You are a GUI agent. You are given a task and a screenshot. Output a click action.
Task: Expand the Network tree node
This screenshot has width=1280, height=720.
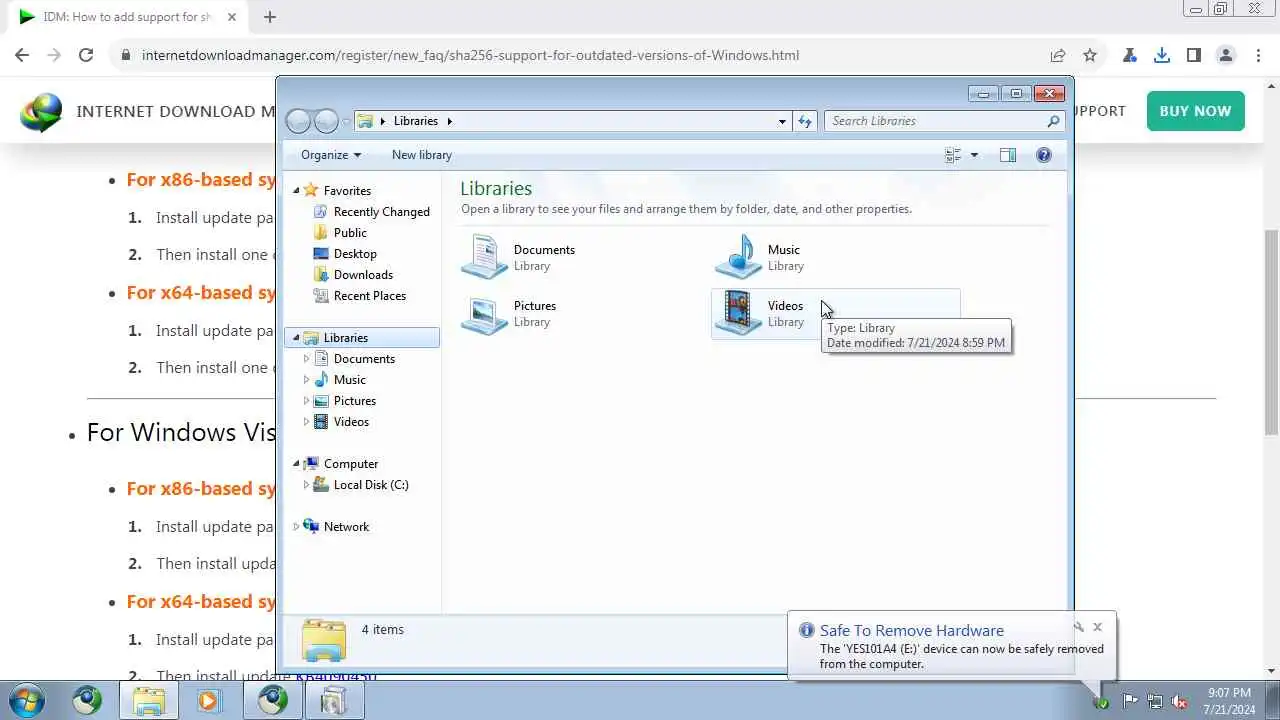click(x=296, y=527)
